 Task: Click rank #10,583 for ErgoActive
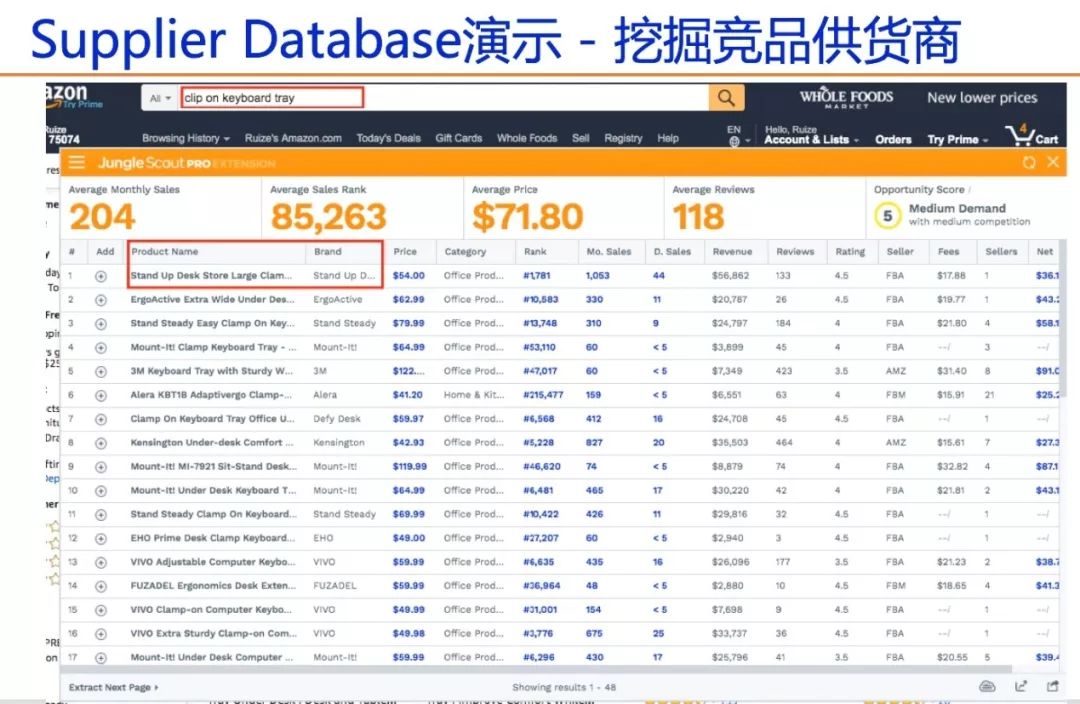click(541, 300)
